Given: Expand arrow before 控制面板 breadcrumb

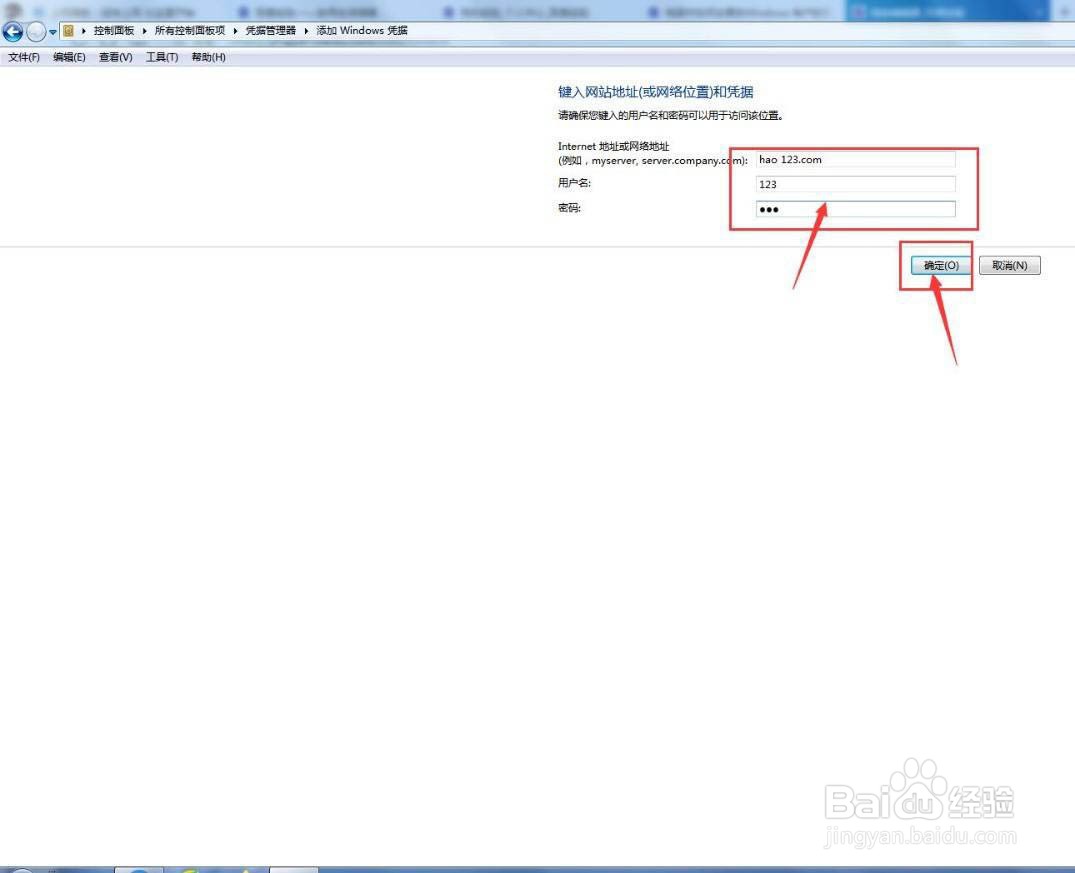Looking at the screenshot, I should [84, 31].
